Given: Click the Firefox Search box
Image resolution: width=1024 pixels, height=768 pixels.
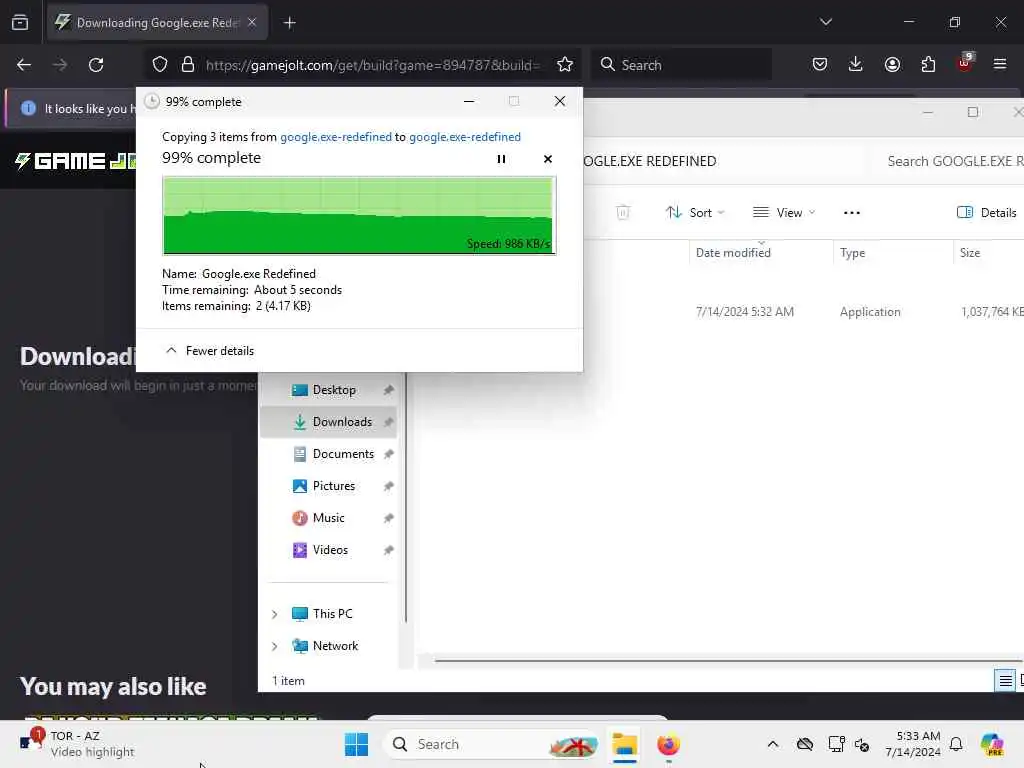Looking at the screenshot, I should (681, 65).
